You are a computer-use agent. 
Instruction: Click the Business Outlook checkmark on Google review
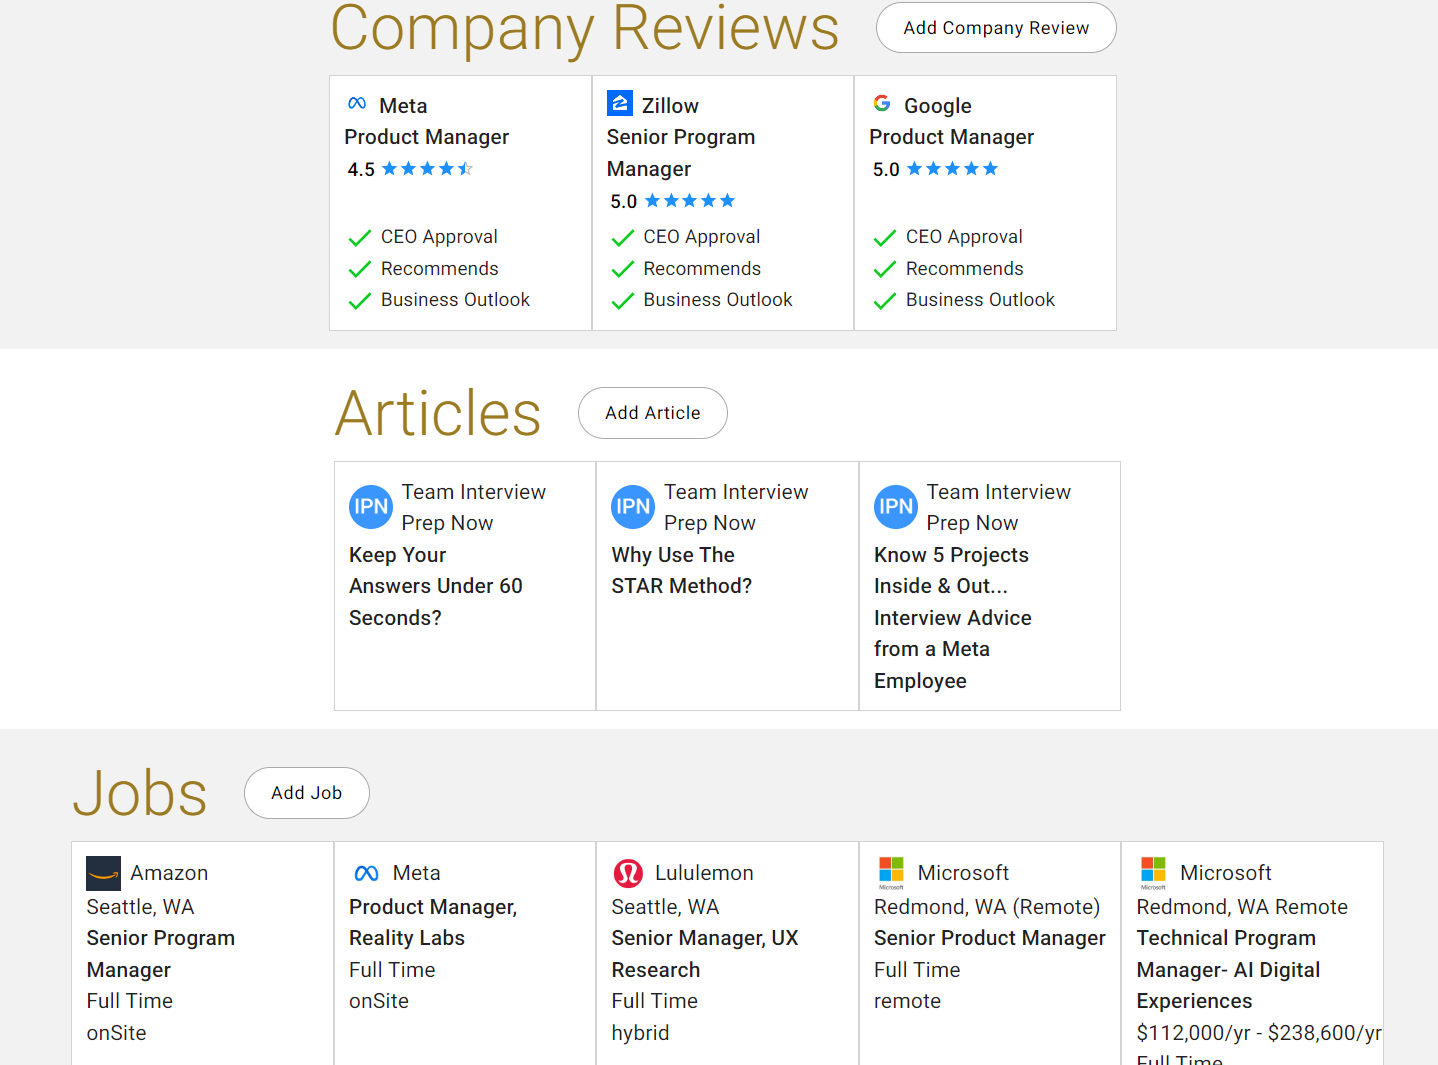tap(885, 301)
